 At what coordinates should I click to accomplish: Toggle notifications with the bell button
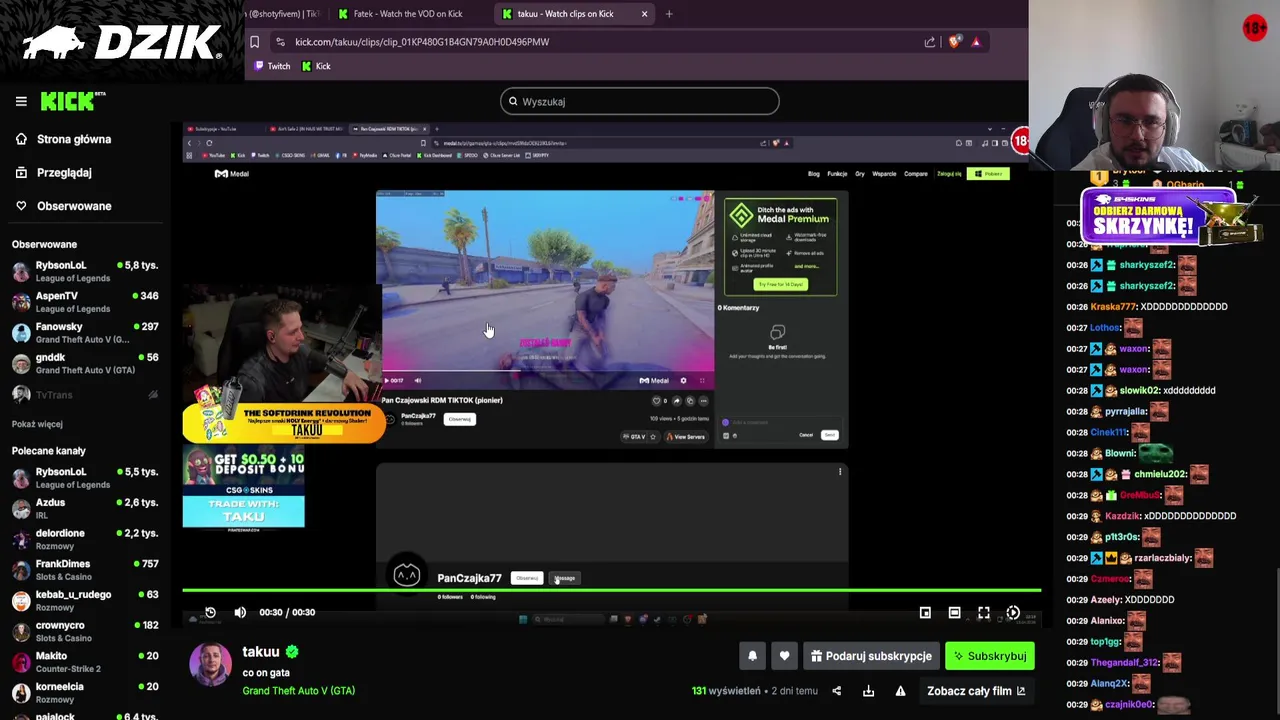(752, 656)
